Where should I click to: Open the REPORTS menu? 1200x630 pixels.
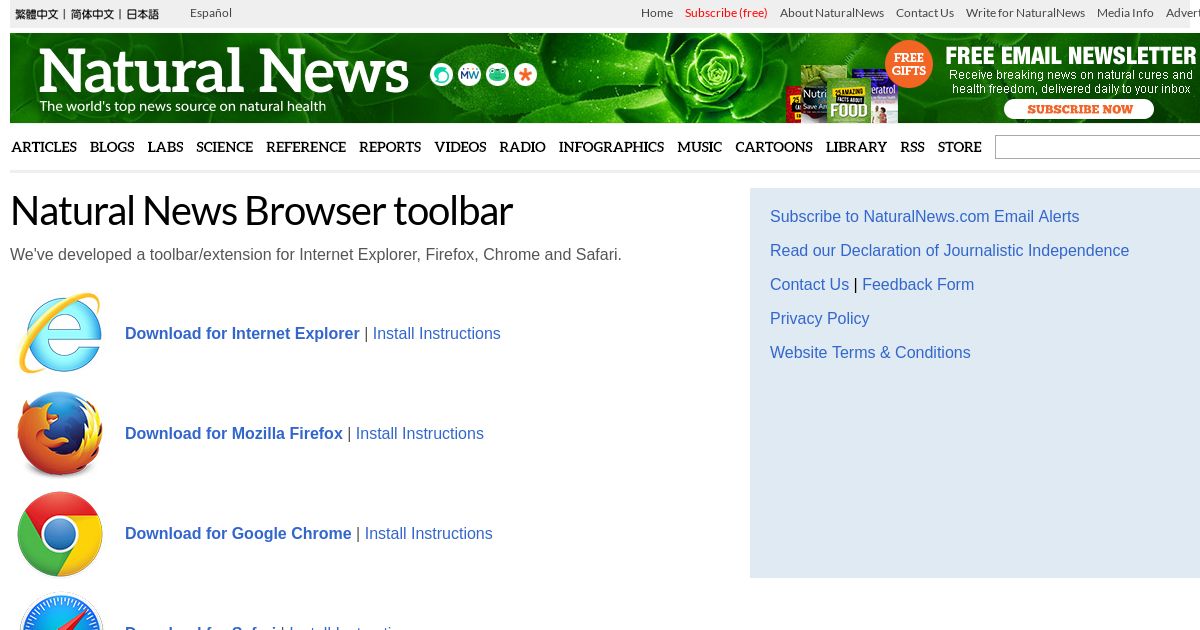pos(390,147)
